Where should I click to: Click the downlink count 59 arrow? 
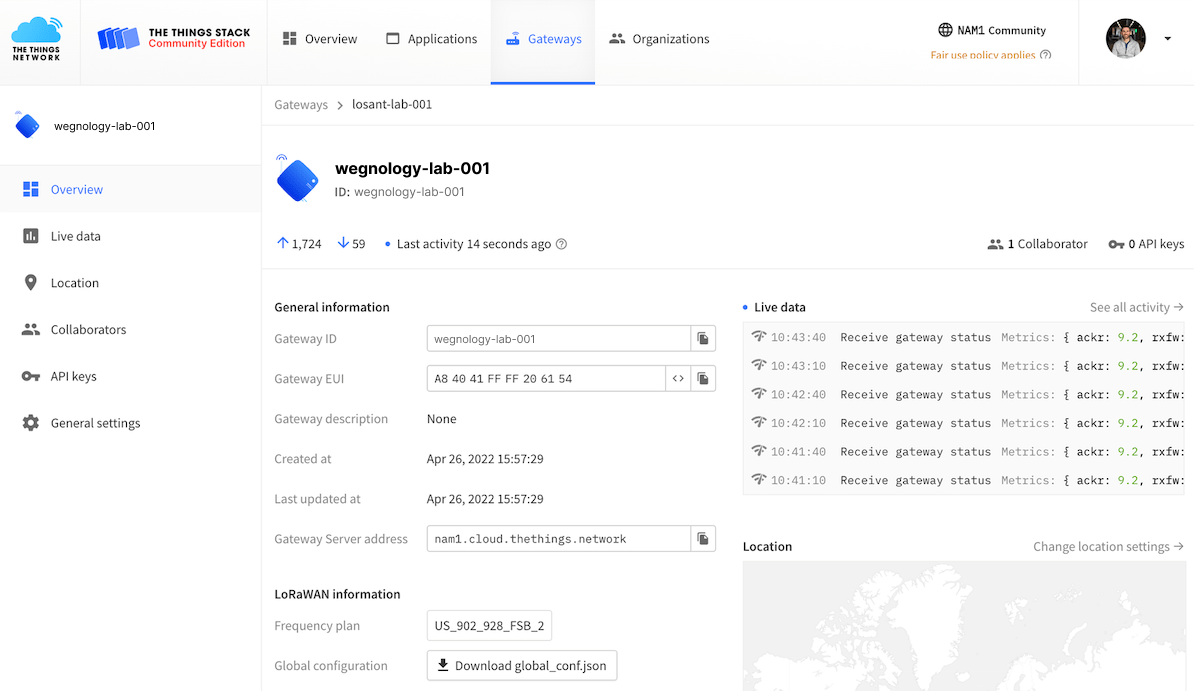[343, 243]
